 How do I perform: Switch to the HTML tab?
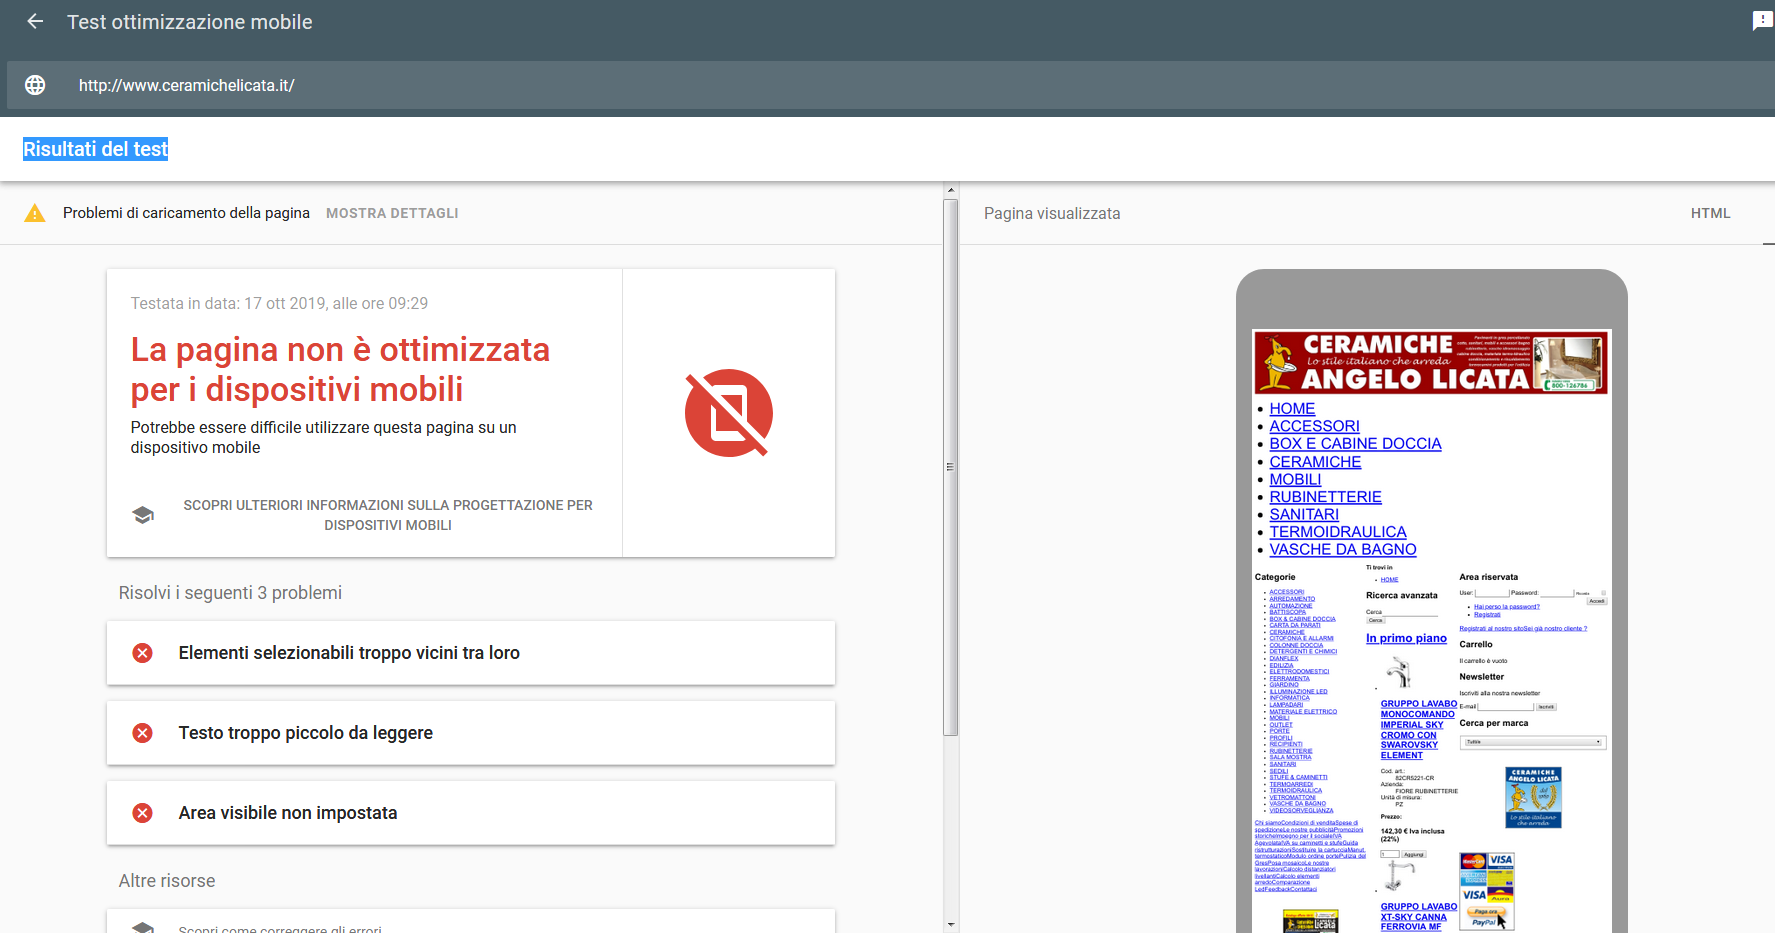(1710, 213)
